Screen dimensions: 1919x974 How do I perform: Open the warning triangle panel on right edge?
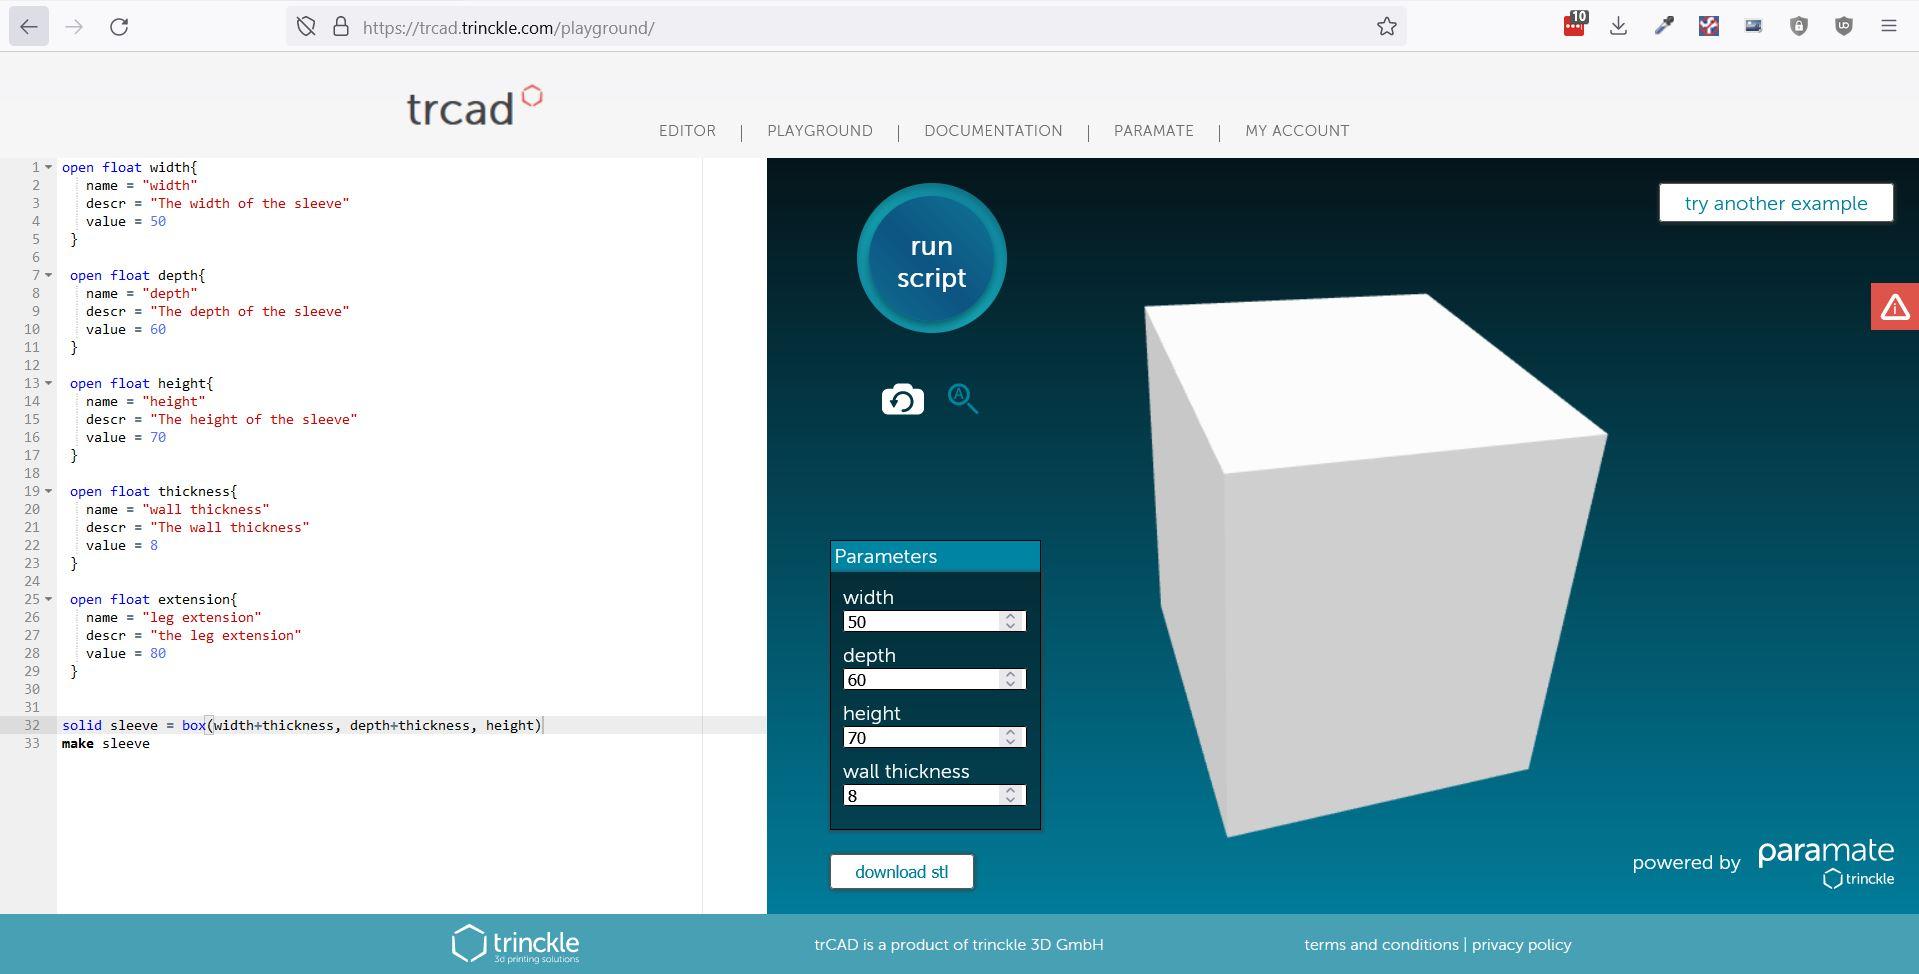coord(1893,306)
